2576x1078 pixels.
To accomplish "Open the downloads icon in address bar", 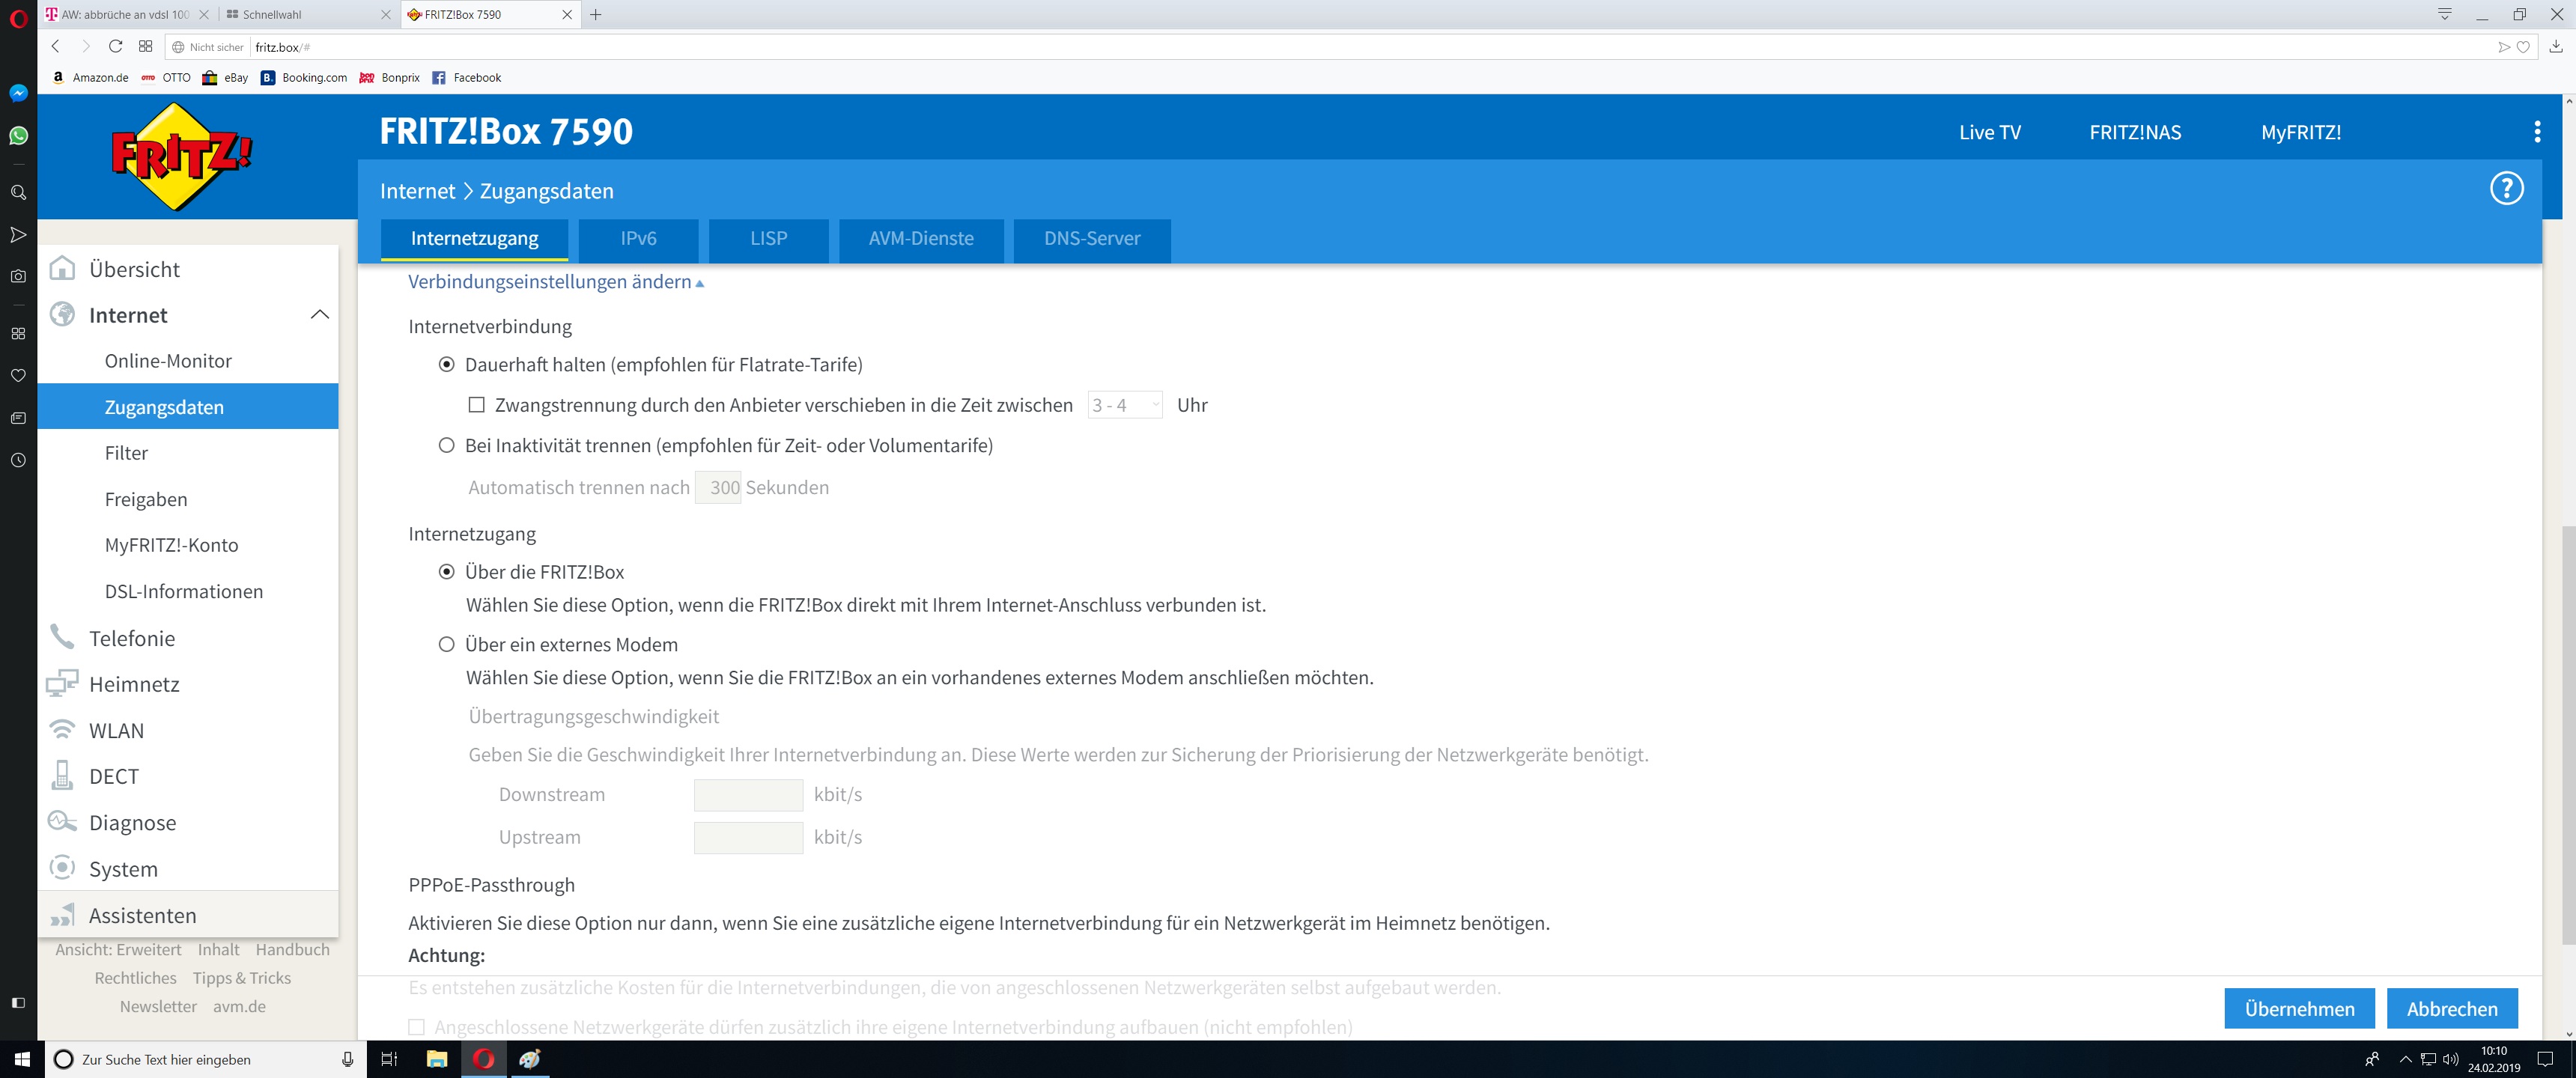I will 2556,46.
